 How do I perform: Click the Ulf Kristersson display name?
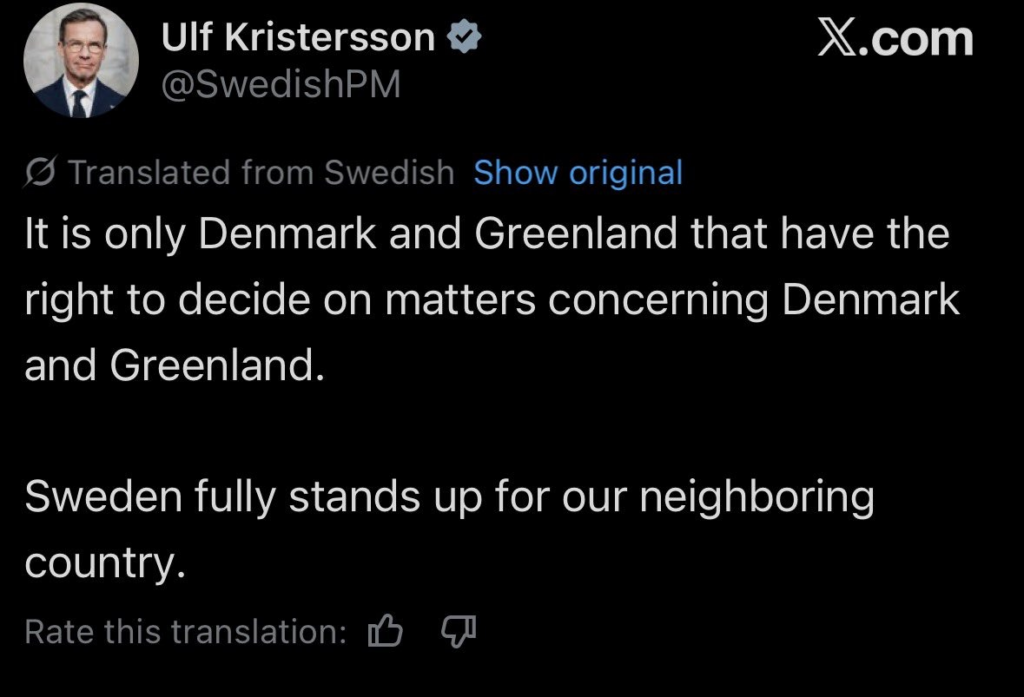pos(298,38)
